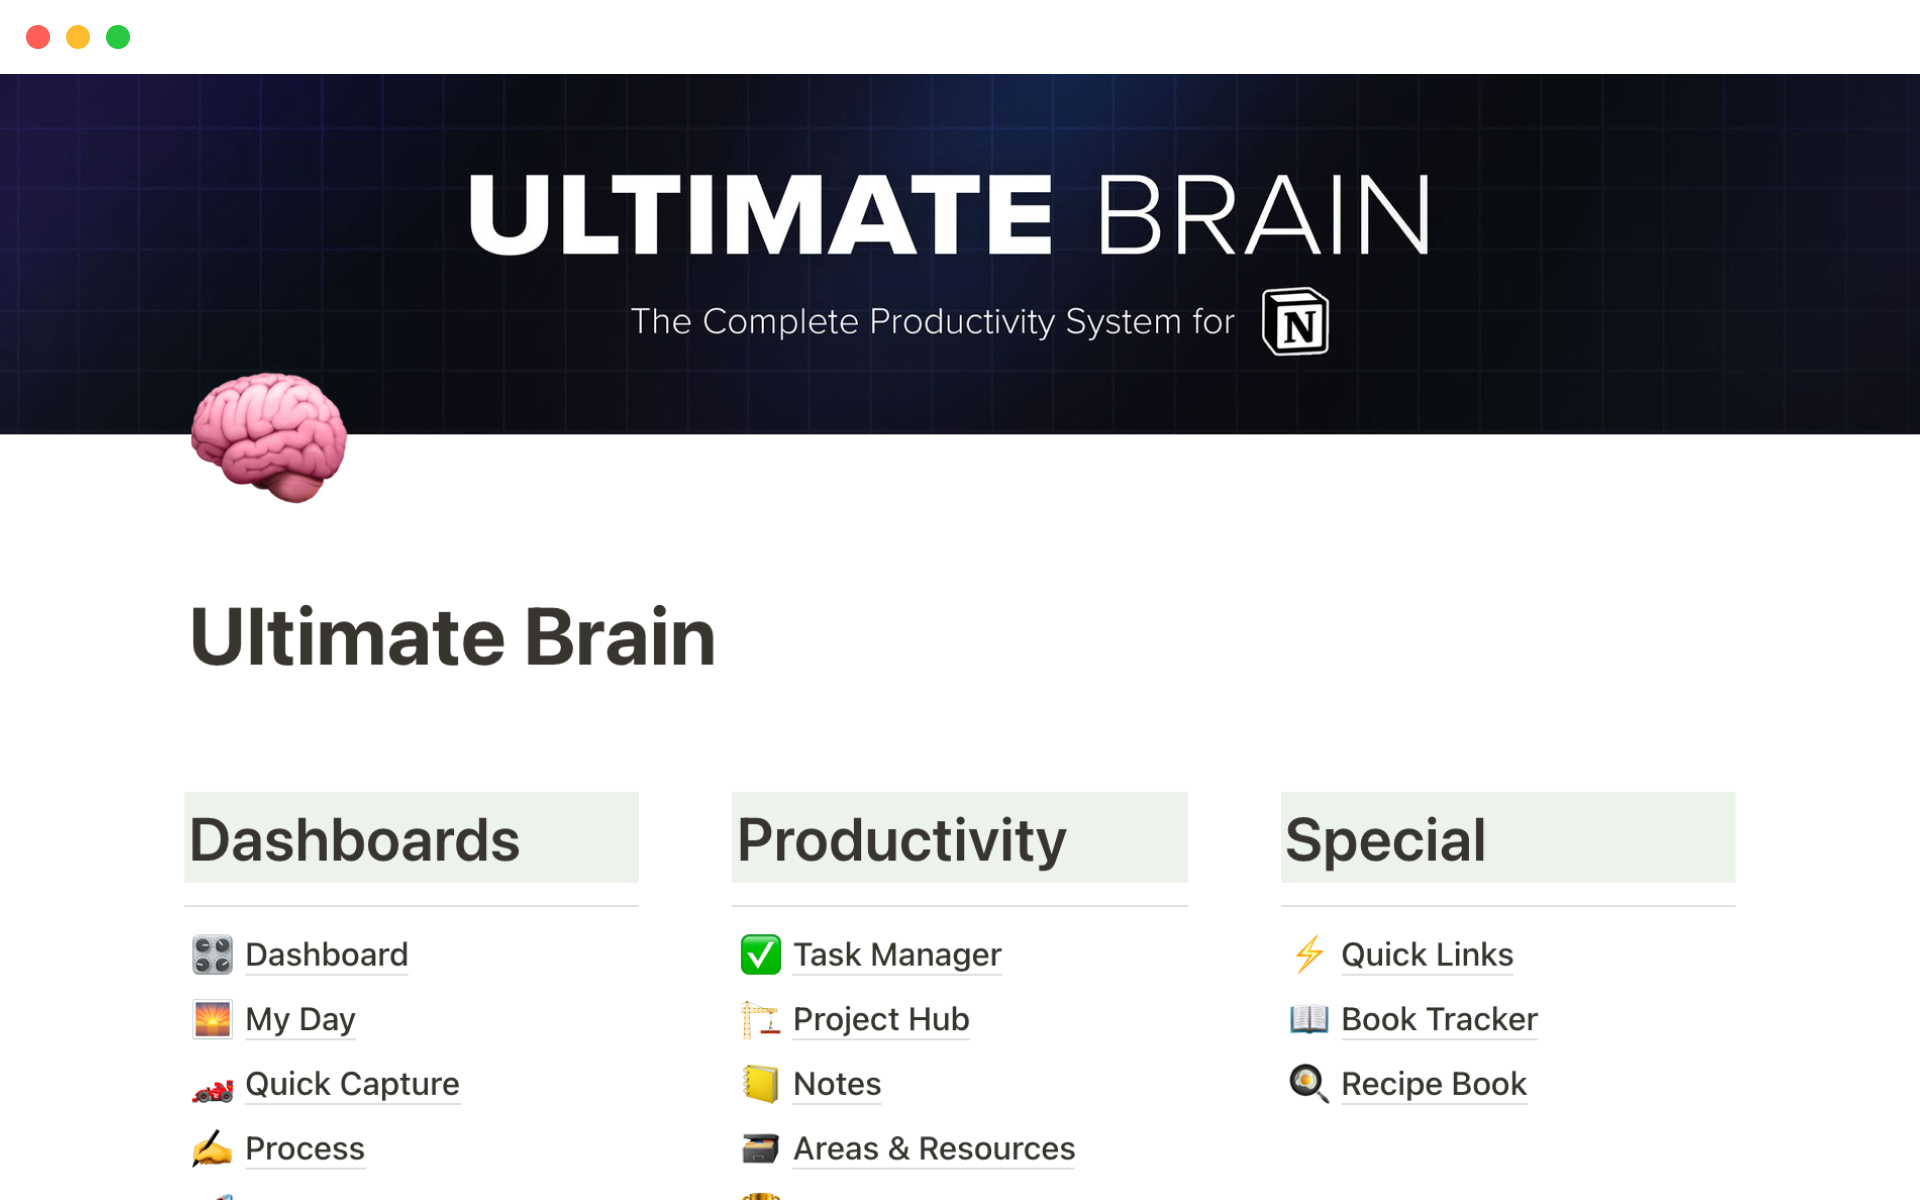Image resolution: width=1920 pixels, height=1200 pixels.
Task: Open the Project Hub
Action: coord(881,1019)
